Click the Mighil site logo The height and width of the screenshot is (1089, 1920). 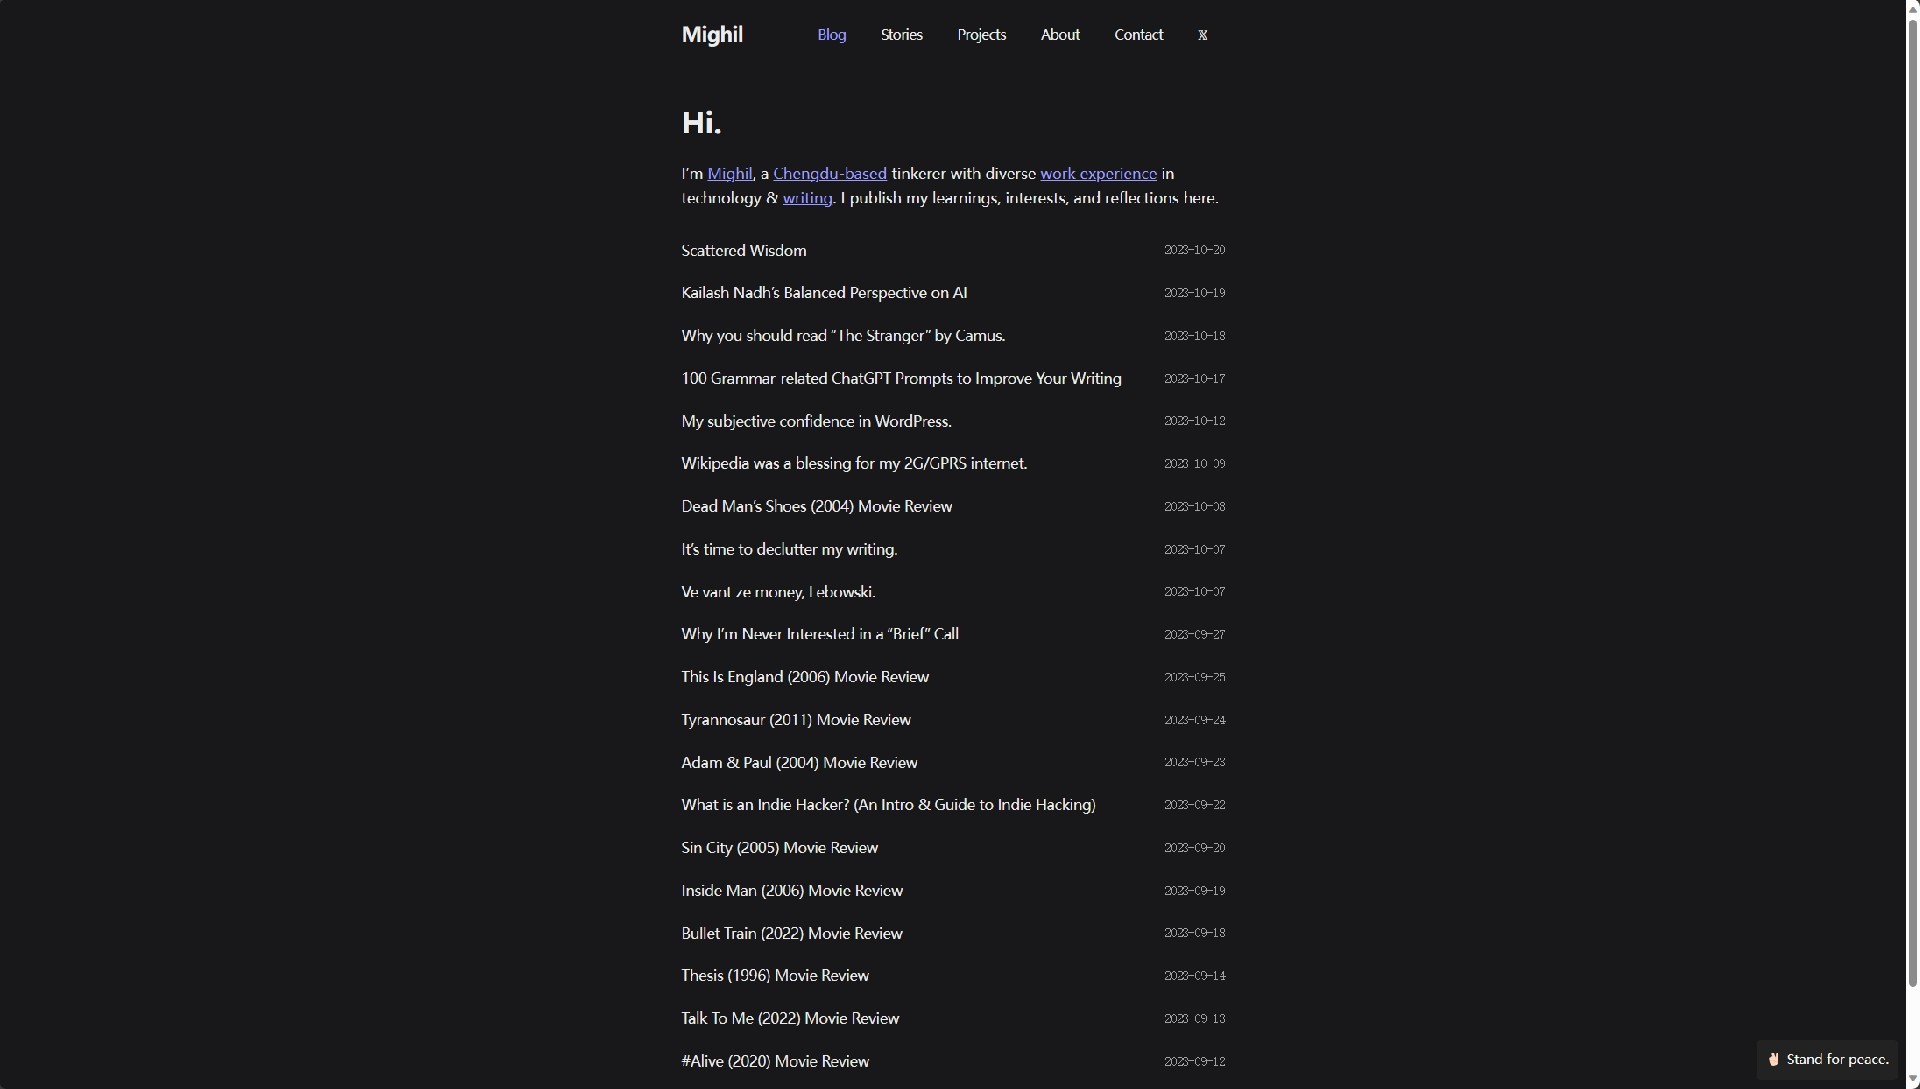(712, 35)
